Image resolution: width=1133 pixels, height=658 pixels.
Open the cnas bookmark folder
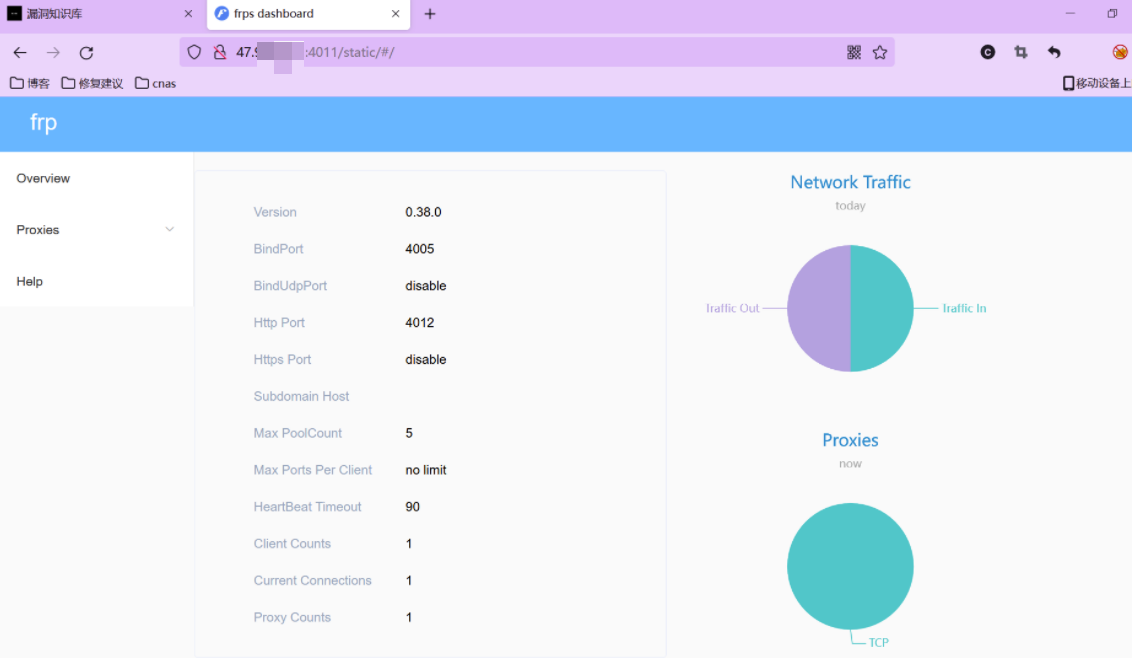point(155,83)
